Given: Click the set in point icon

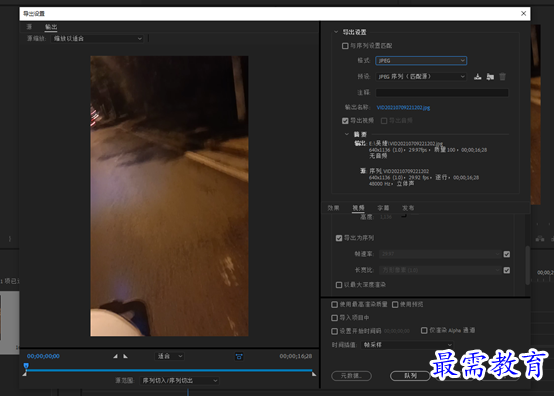Looking at the screenshot, I should click(116, 356).
